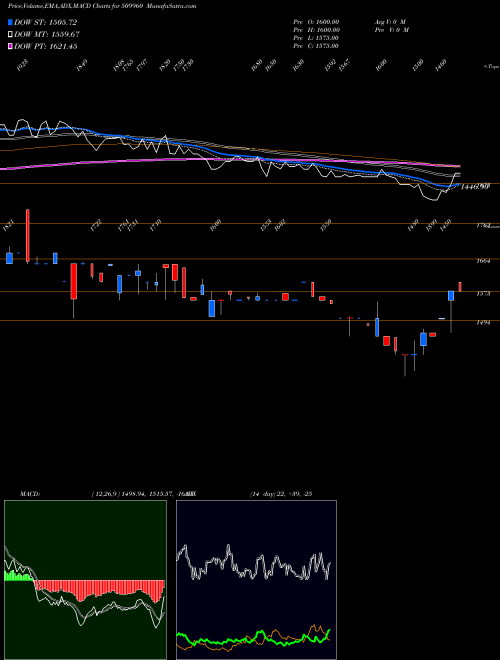
Task: Select the Pre O: 1600.00 value
Action: [x=316, y=22]
